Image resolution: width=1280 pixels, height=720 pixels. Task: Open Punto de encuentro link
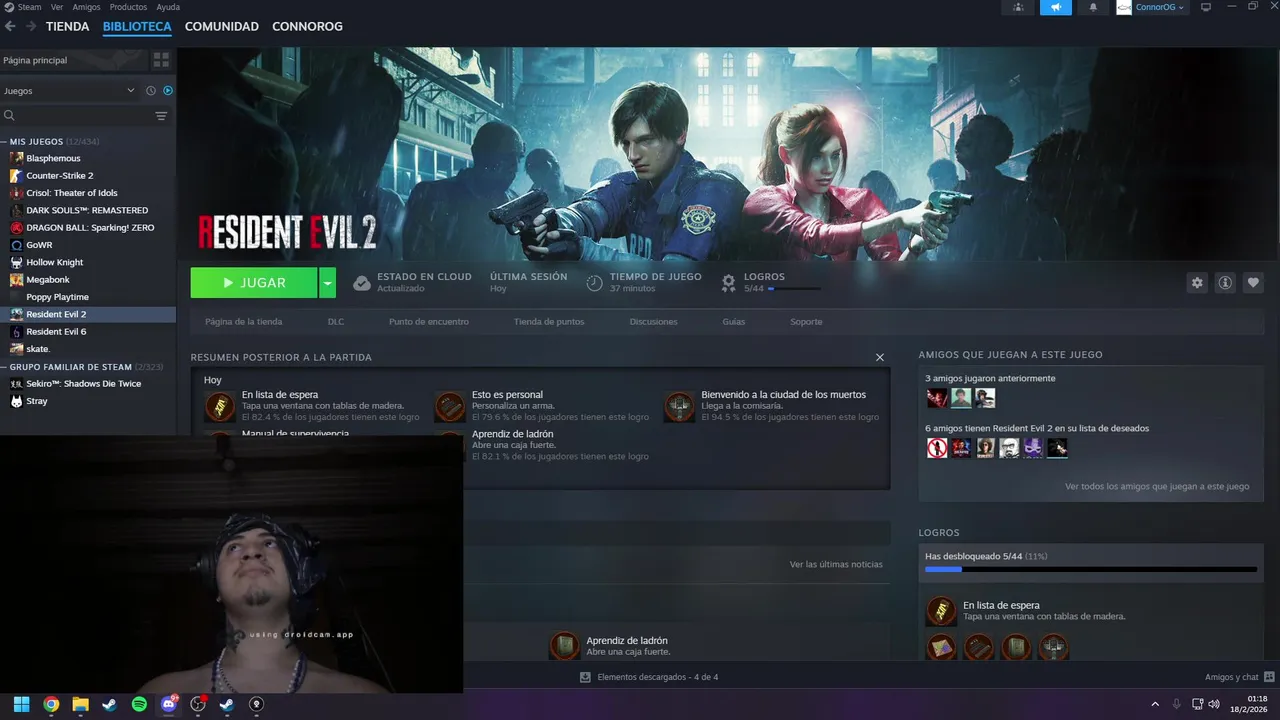point(429,322)
